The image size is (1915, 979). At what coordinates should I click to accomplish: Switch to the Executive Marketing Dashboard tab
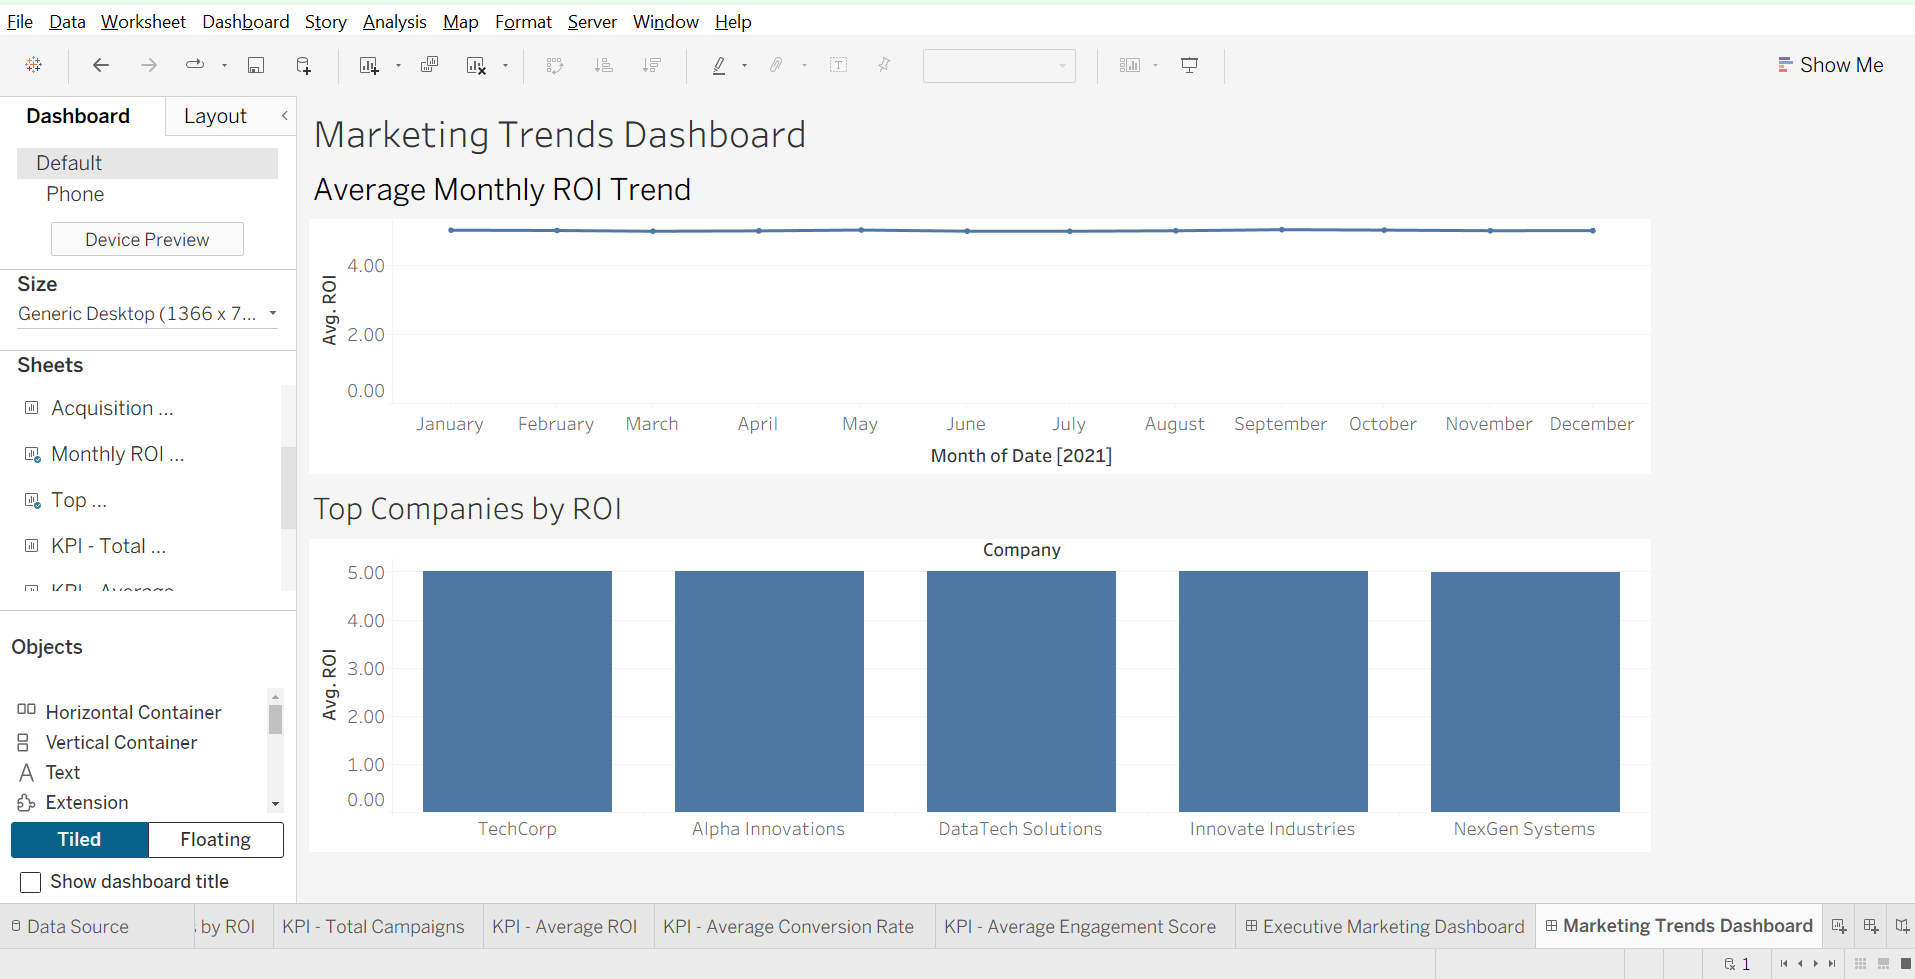[1384, 927]
